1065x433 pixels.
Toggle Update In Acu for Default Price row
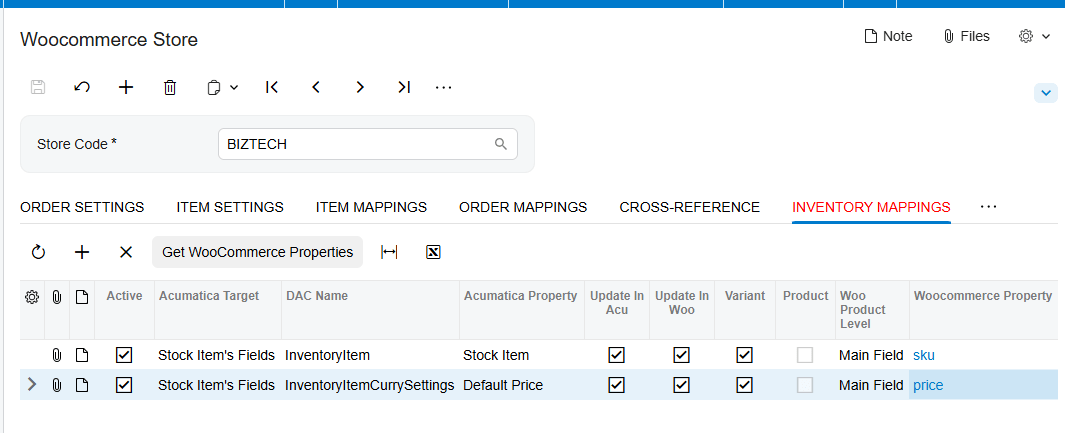pos(617,385)
